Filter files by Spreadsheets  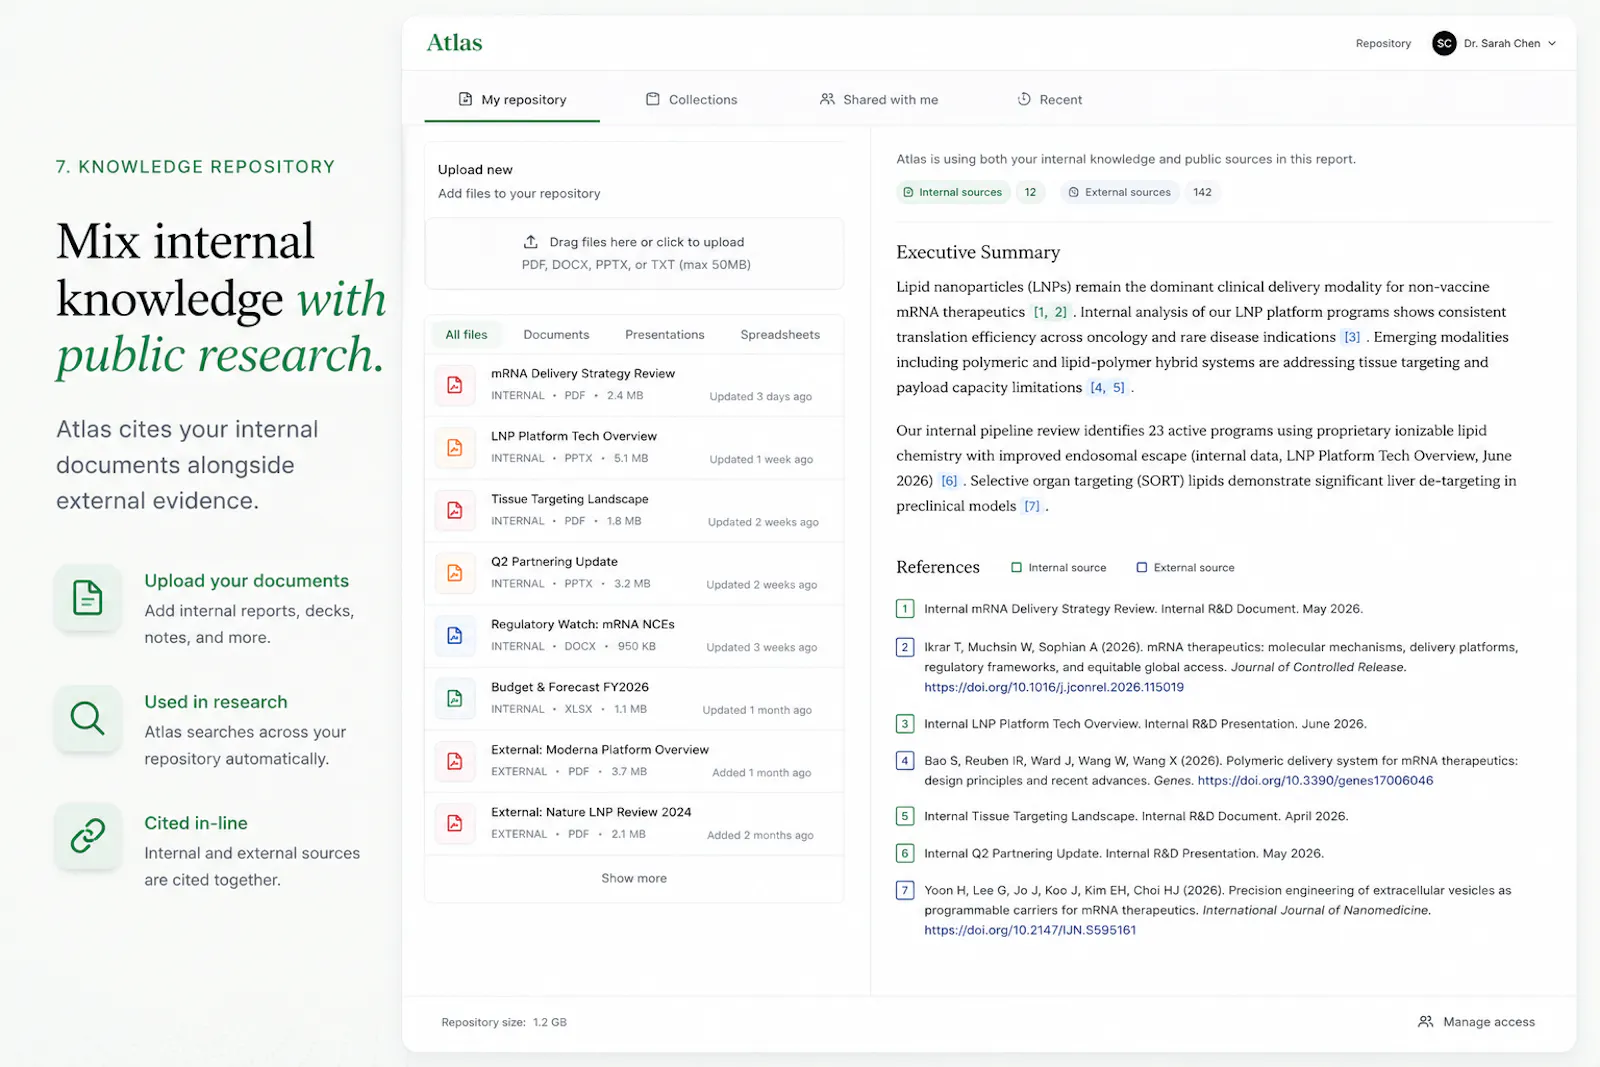780,335
